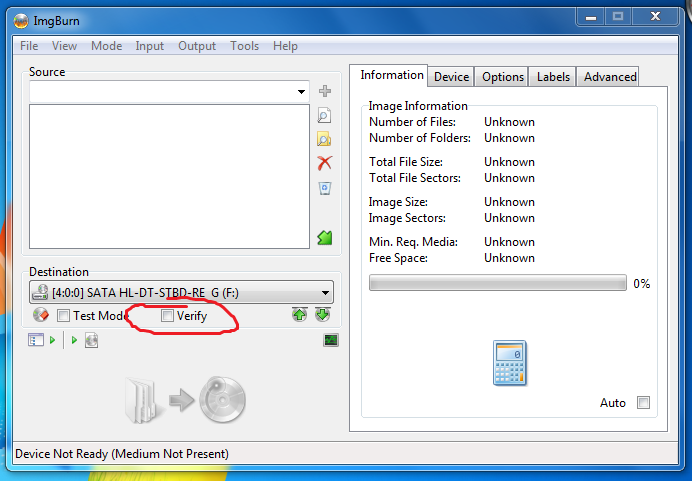Click the red X remove item icon
The height and width of the screenshot is (481, 692).
point(325,163)
